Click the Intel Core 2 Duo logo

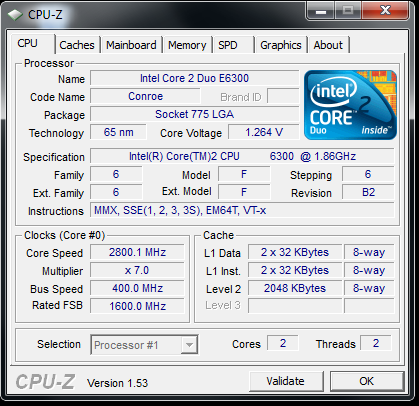[x=350, y=105]
